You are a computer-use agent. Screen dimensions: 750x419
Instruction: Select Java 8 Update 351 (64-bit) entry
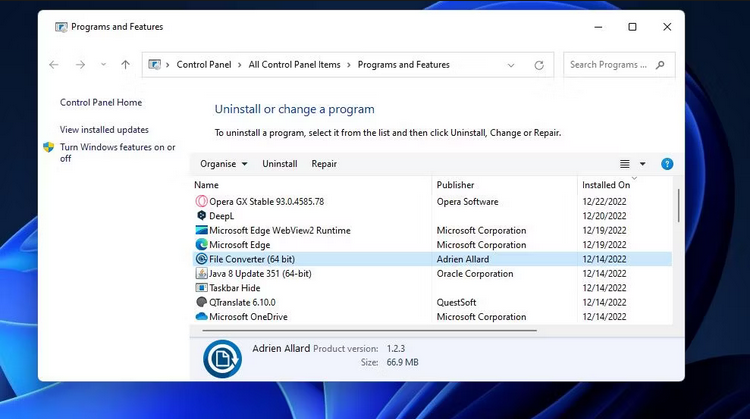(x=260, y=273)
